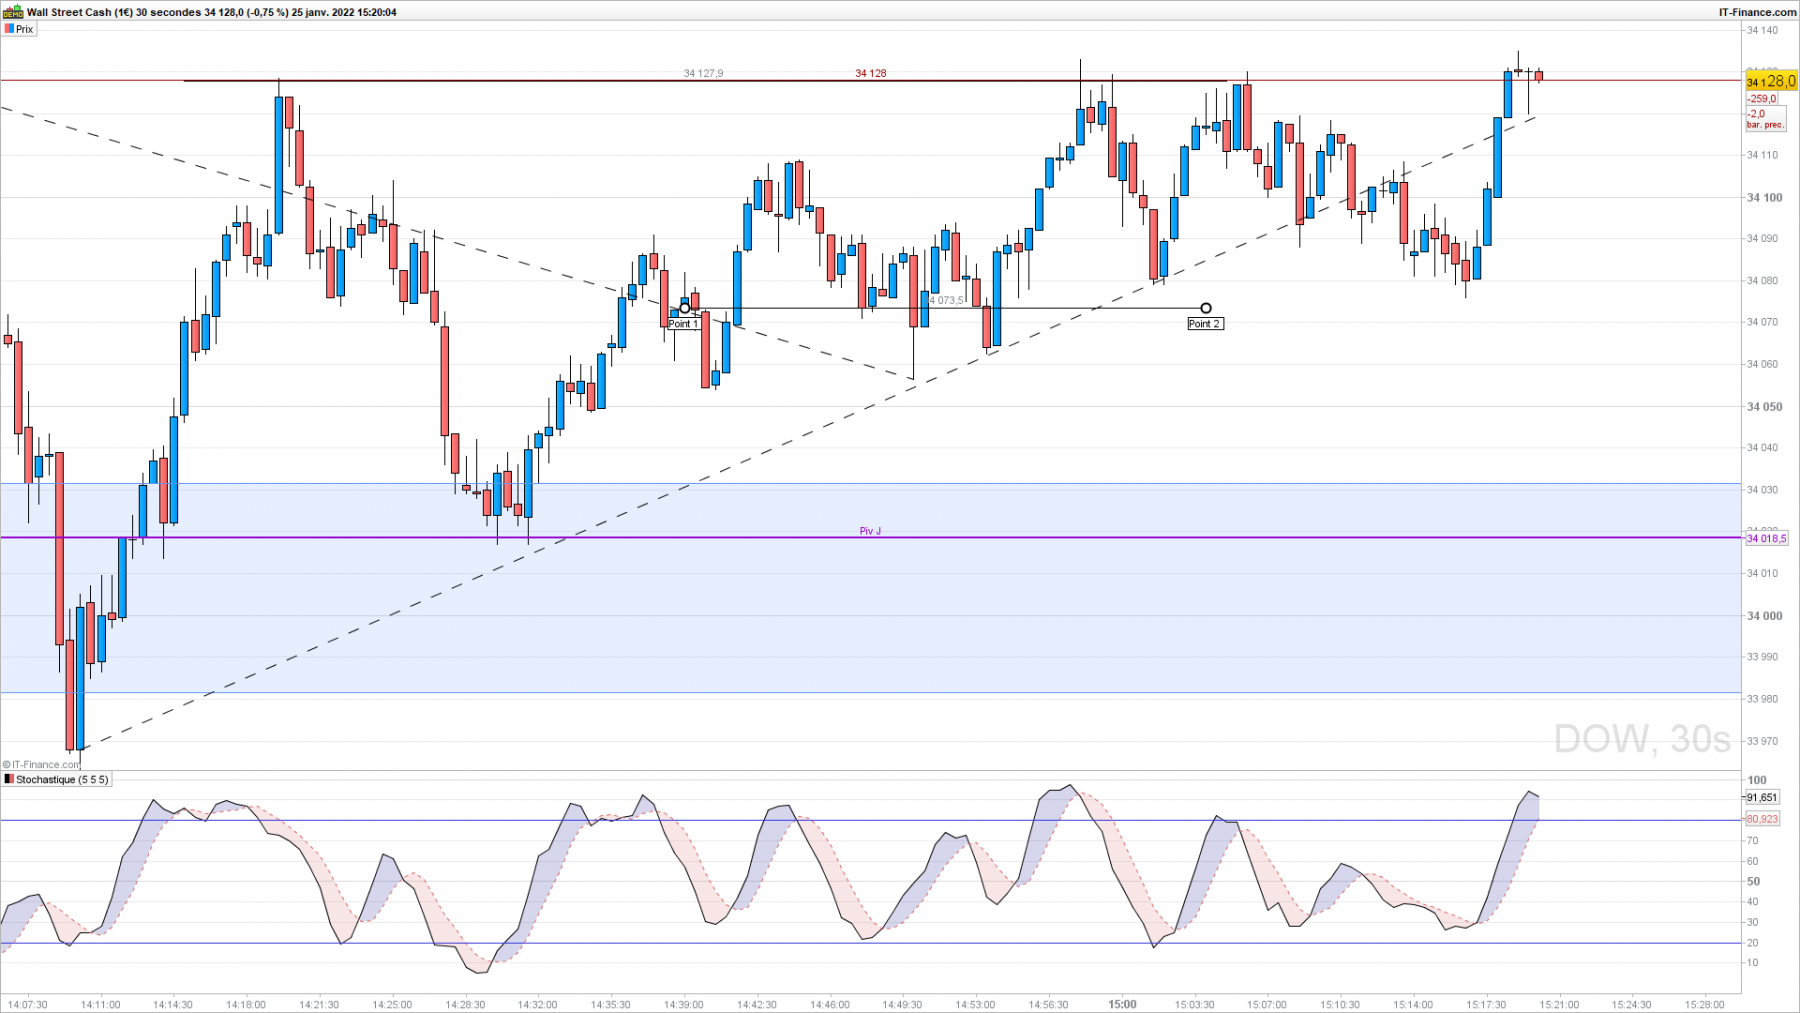Click the 34 050 price axis label
This screenshot has height=1013, width=1800.
click(x=1764, y=406)
